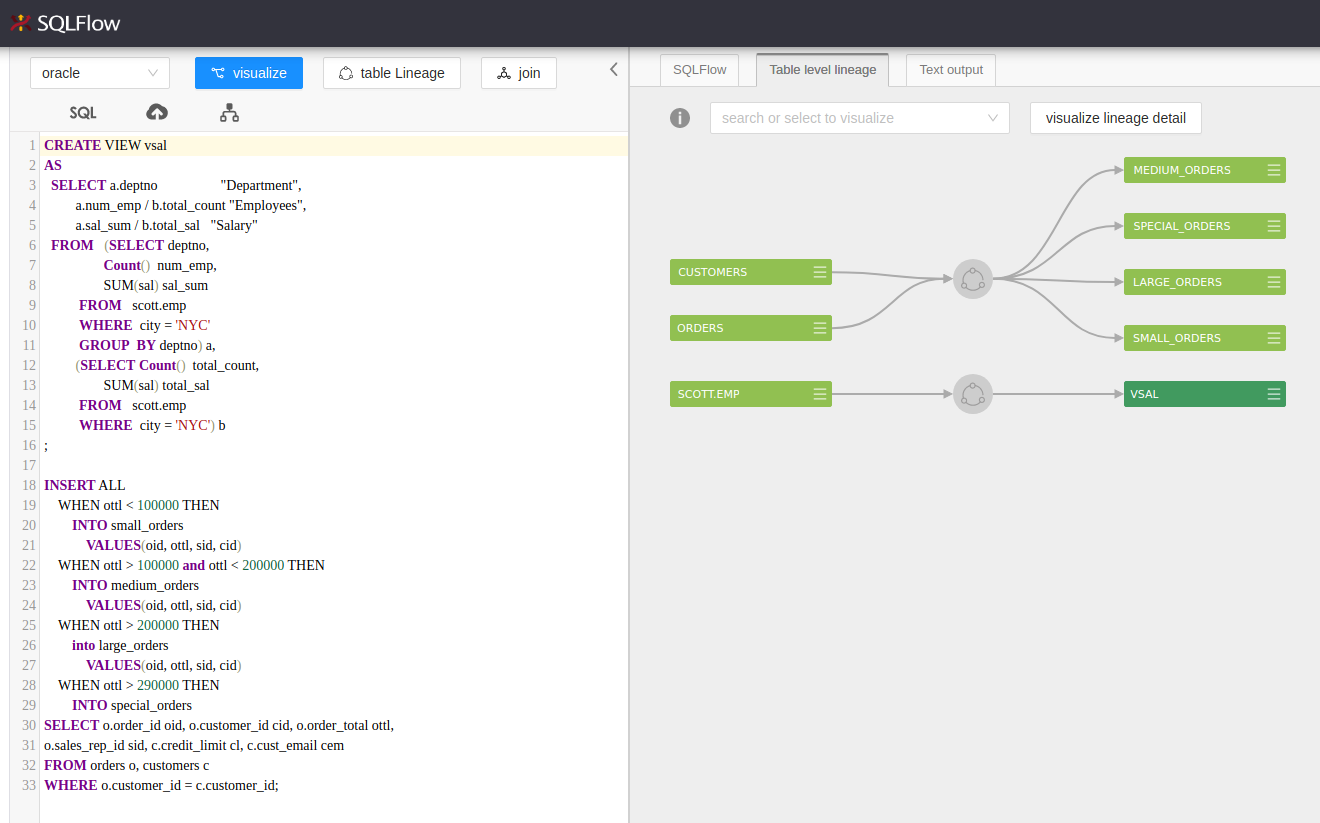Image resolution: width=1320 pixels, height=823 pixels.
Task: Select the MEDIUM_ORDERS table node
Action: click(1205, 170)
